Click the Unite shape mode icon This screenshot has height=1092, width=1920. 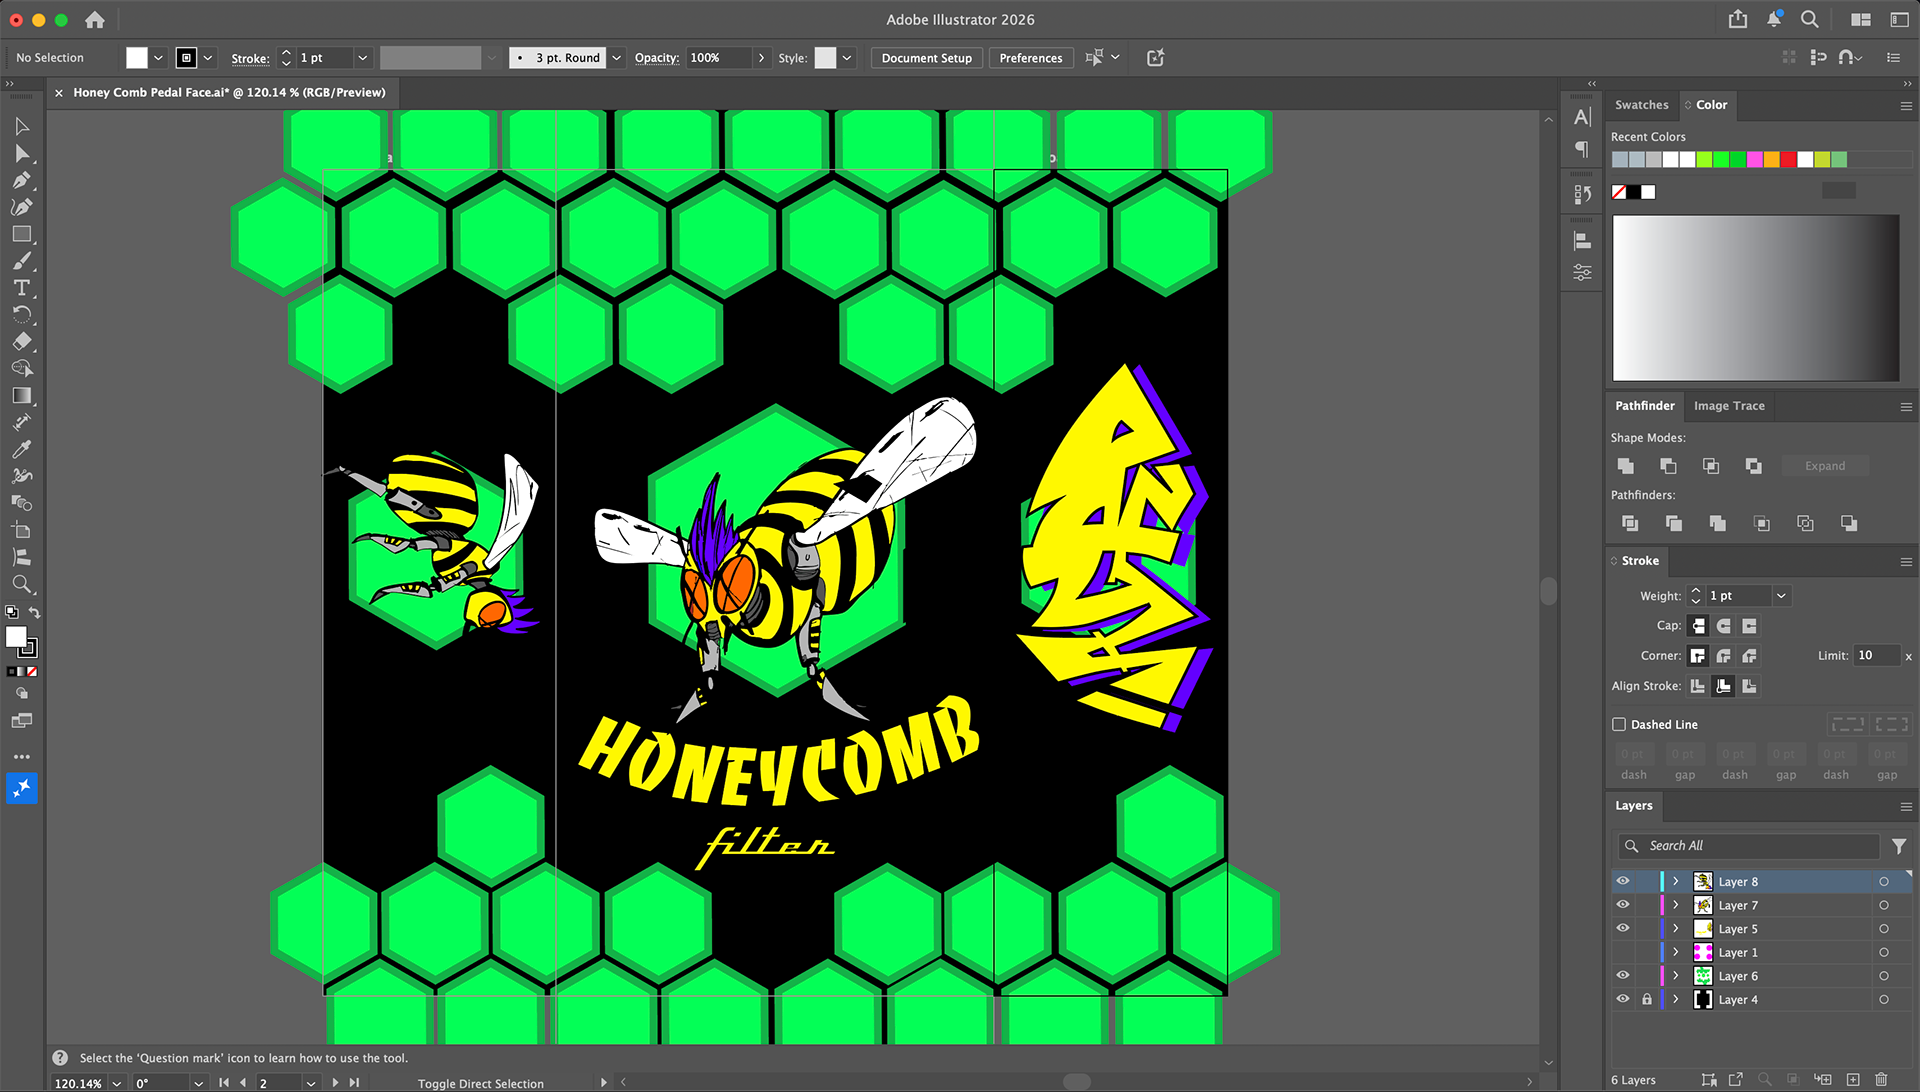(x=1626, y=466)
